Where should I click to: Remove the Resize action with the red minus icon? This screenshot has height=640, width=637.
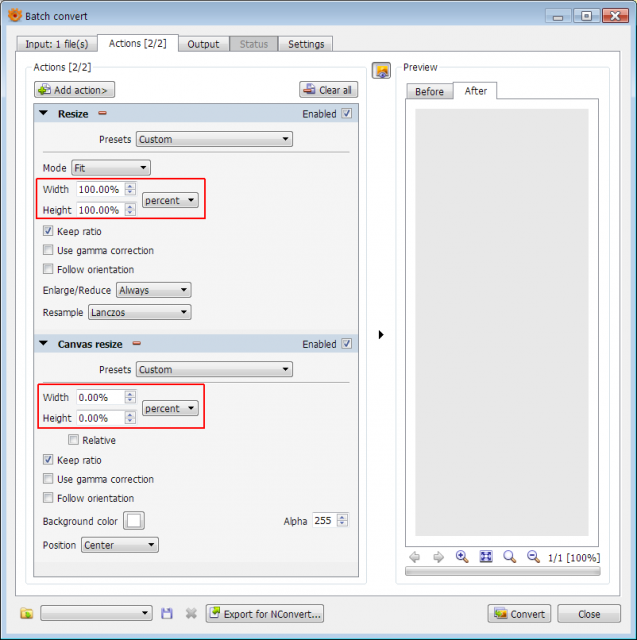click(x=102, y=113)
